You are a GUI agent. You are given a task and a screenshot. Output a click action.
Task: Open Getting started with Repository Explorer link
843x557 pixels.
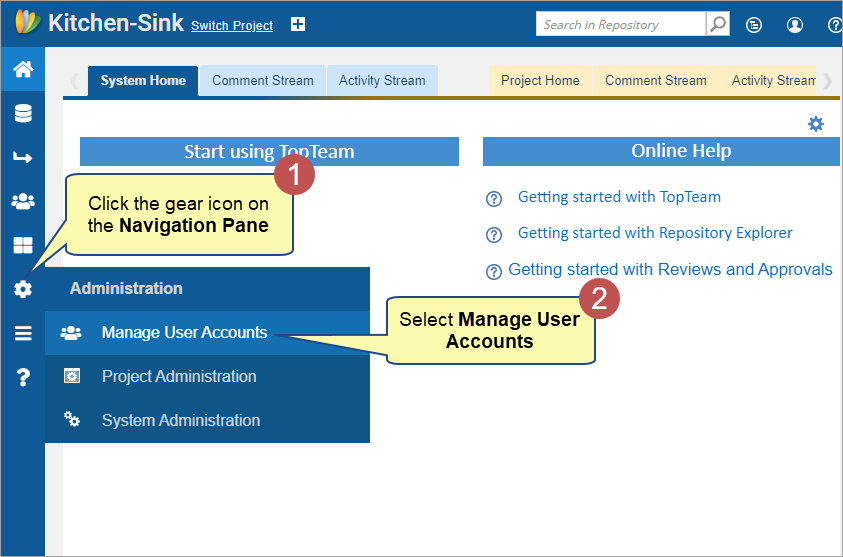click(x=655, y=233)
